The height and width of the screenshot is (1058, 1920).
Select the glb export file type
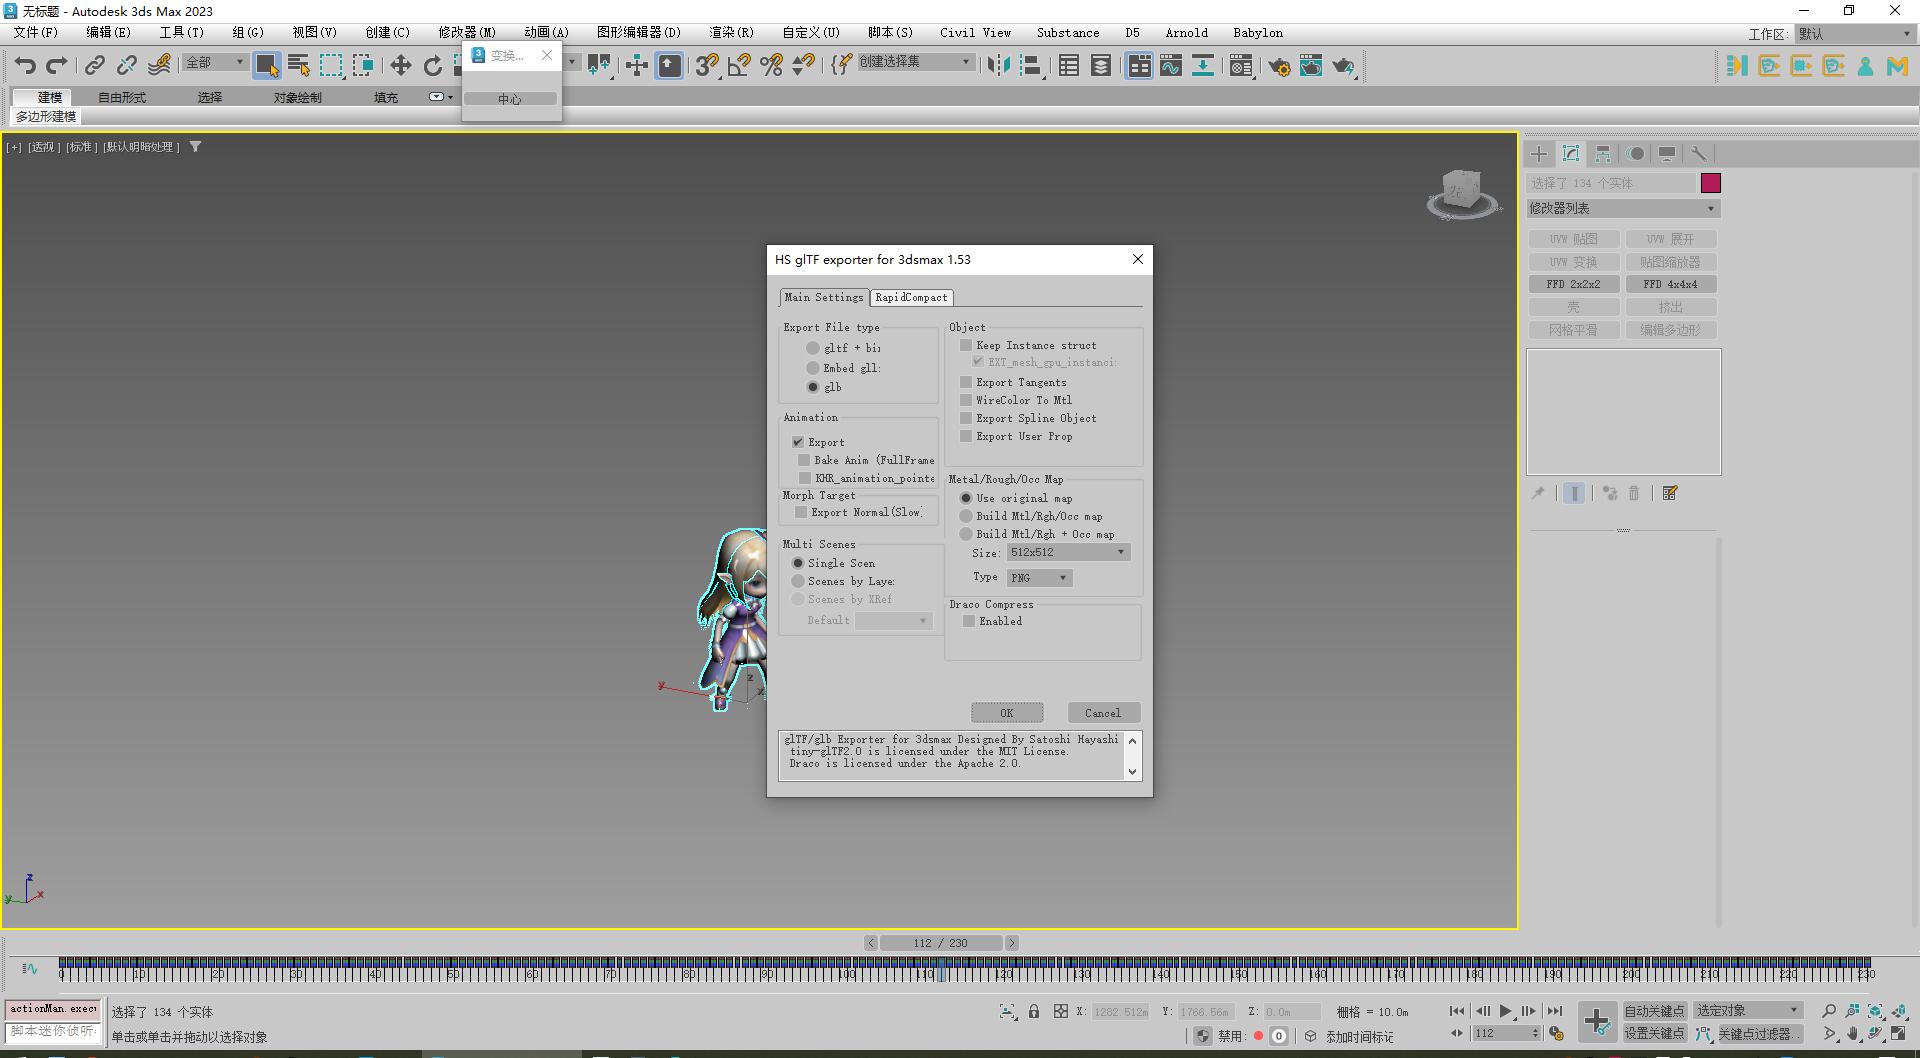[813, 387]
